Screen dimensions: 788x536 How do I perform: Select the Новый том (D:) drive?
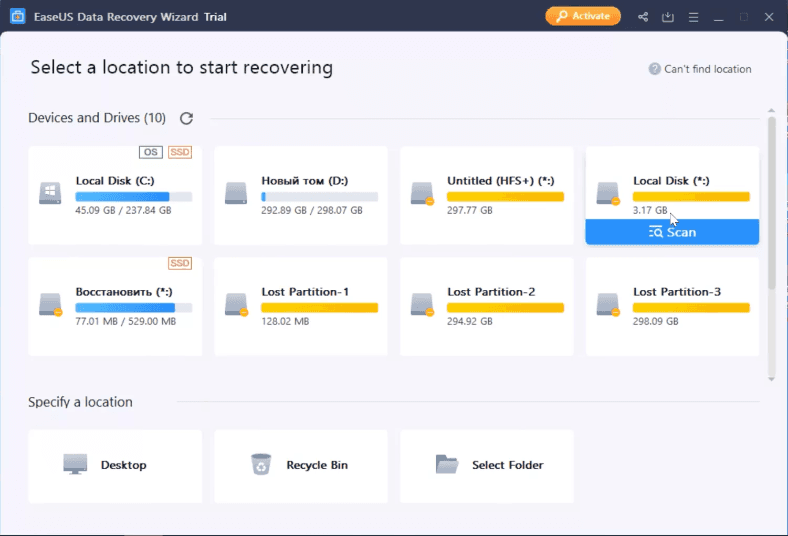[x=300, y=195]
